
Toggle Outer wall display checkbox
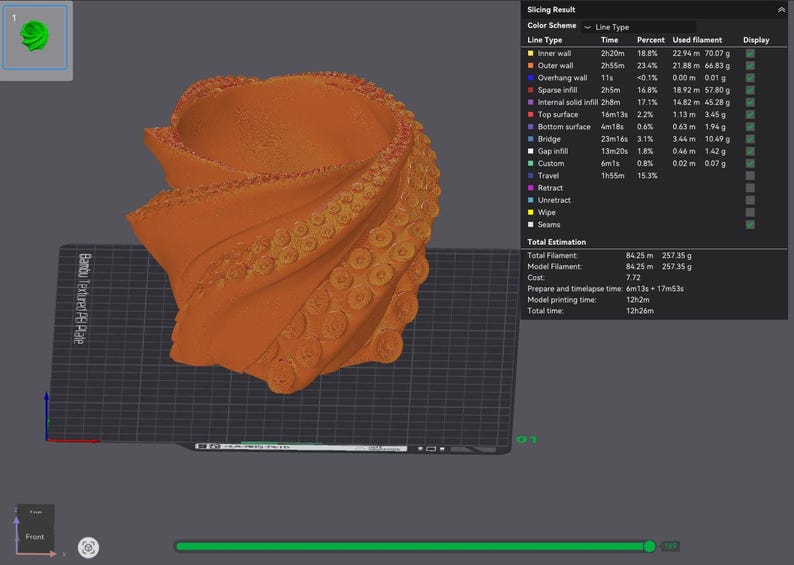pyautogui.click(x=750, y=65)
